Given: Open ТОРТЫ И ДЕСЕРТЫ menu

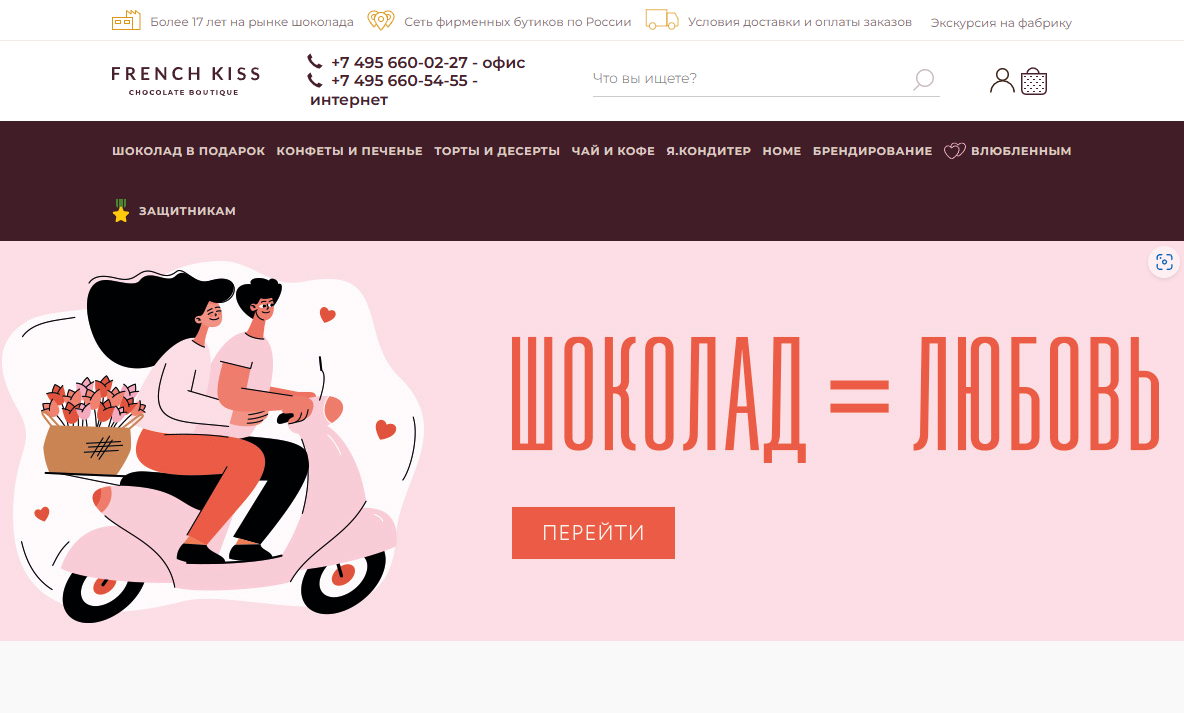Looking at the screenshot, I should coord(497,151).
